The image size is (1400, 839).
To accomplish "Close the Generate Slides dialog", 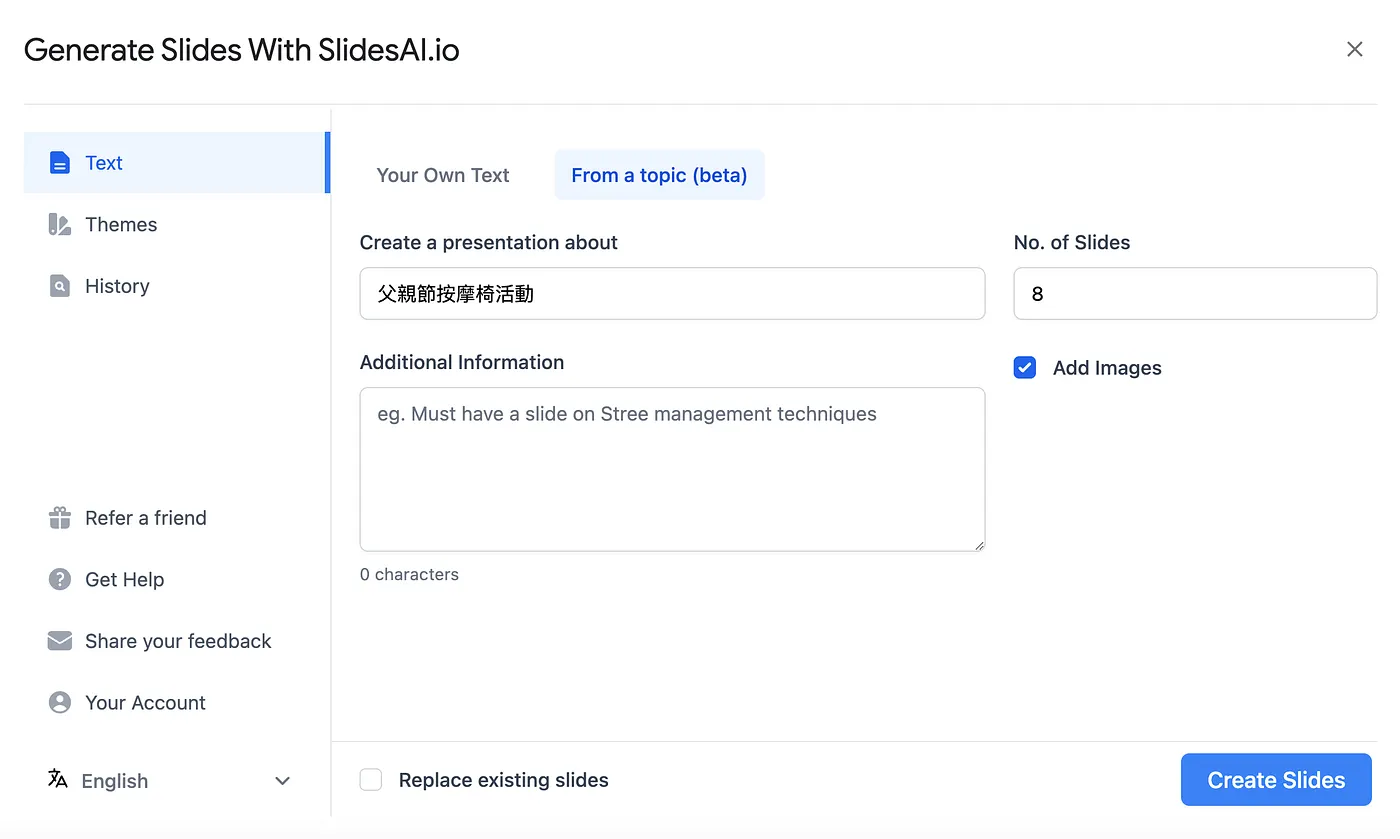I will pyautogui.click(x=1355, y=50).
